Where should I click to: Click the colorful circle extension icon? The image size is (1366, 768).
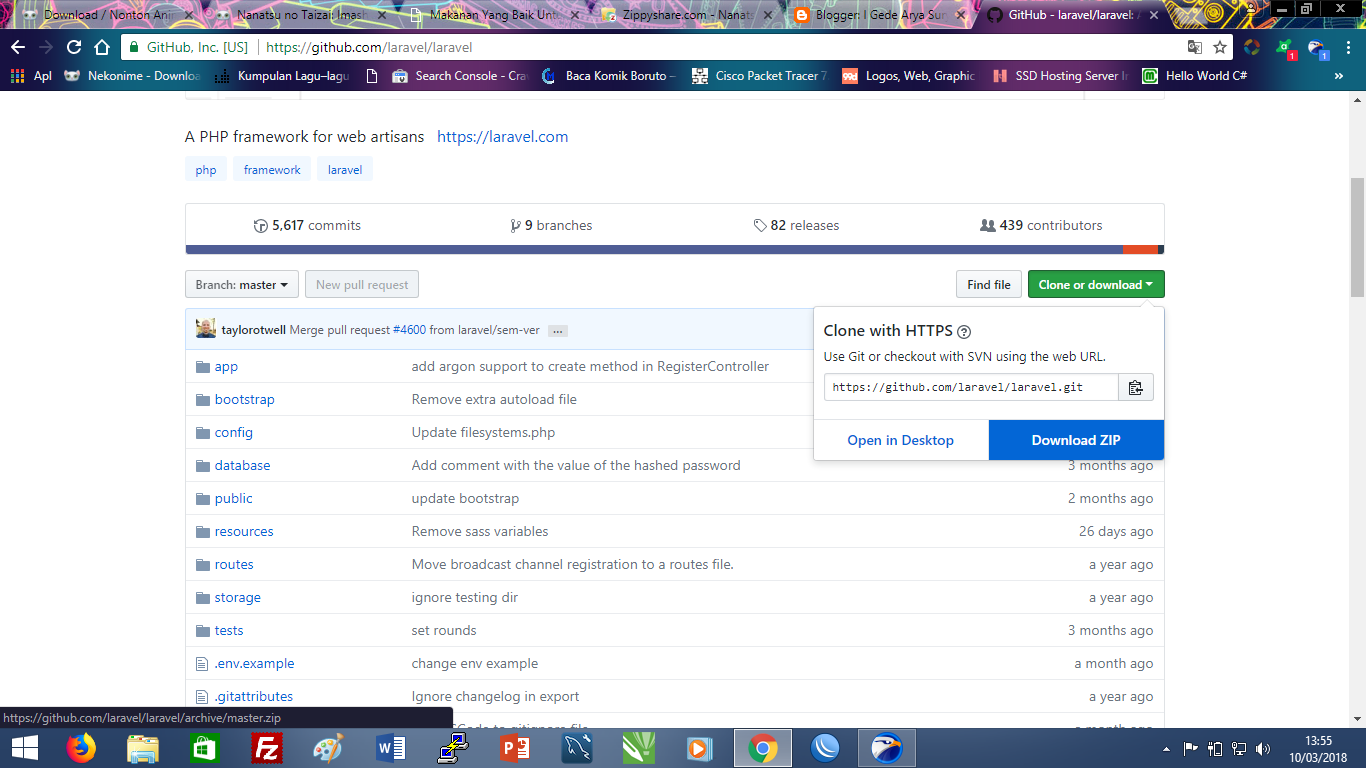pos(1252,47)
